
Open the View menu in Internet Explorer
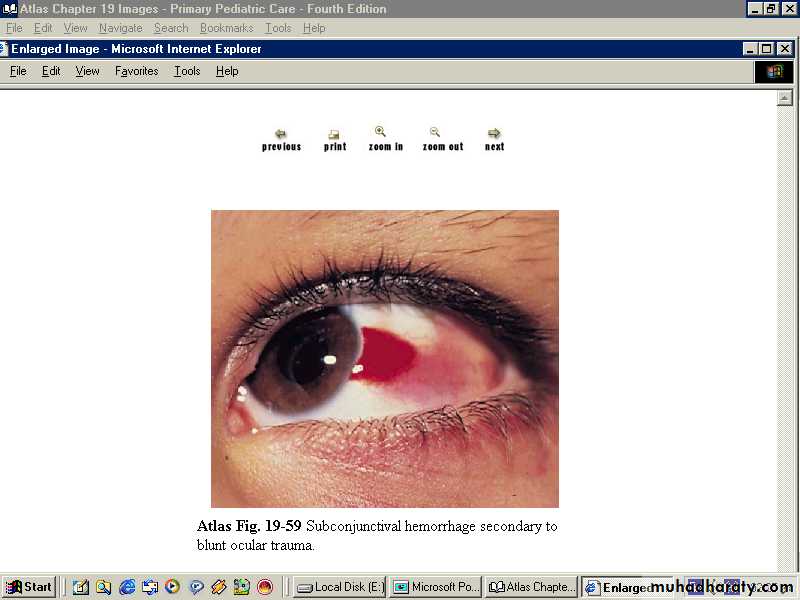[87, 71]
